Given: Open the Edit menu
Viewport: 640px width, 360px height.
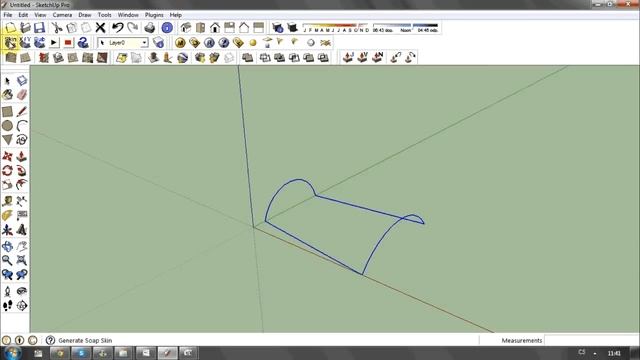Looking at the screenshot, I should (x=23, y=15).
